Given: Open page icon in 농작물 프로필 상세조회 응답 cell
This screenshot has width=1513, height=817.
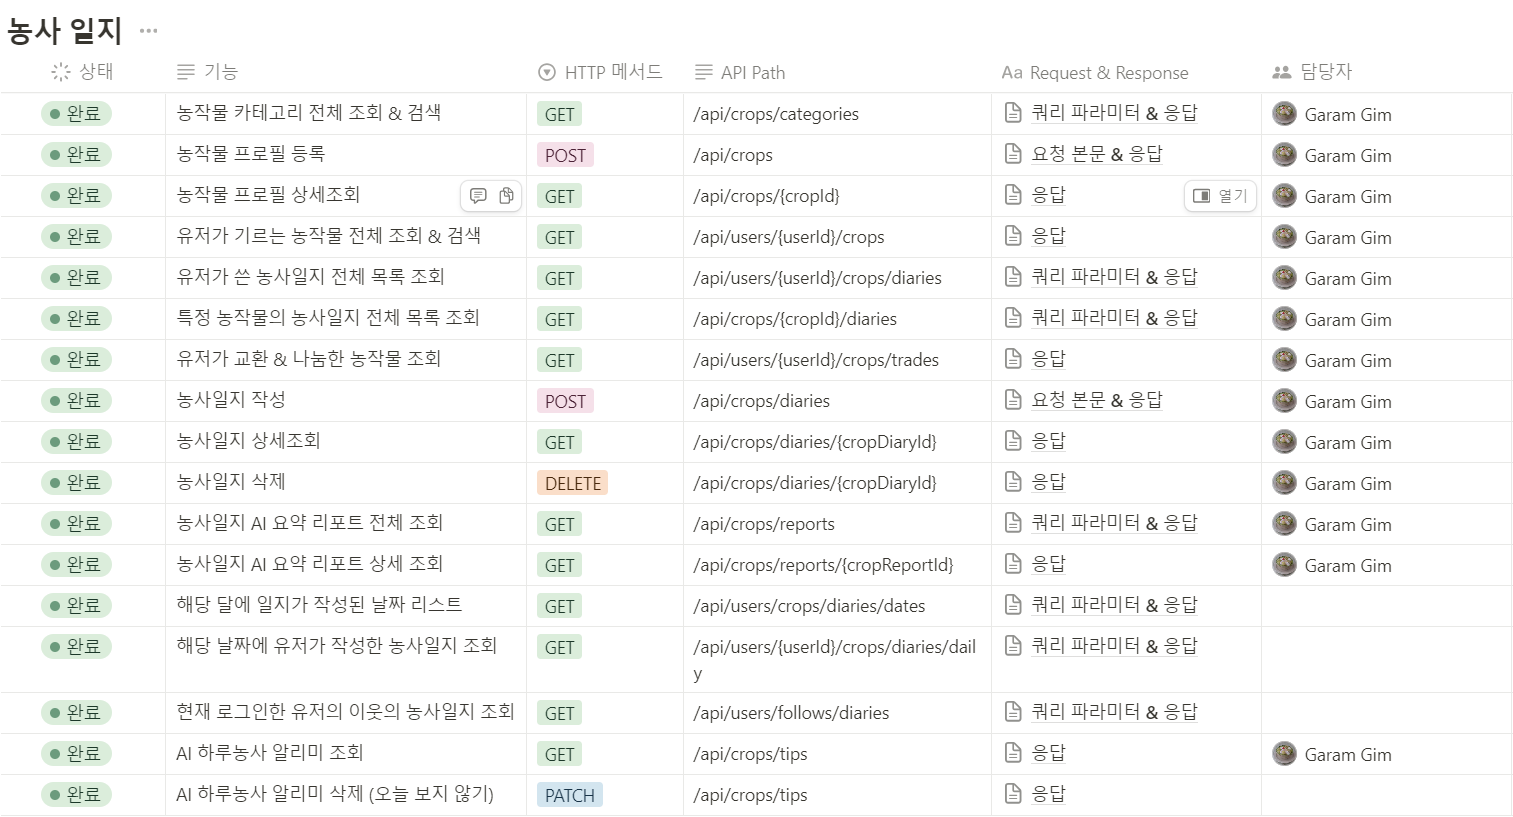Looking at the screenshot, I should pos(1013,195).
